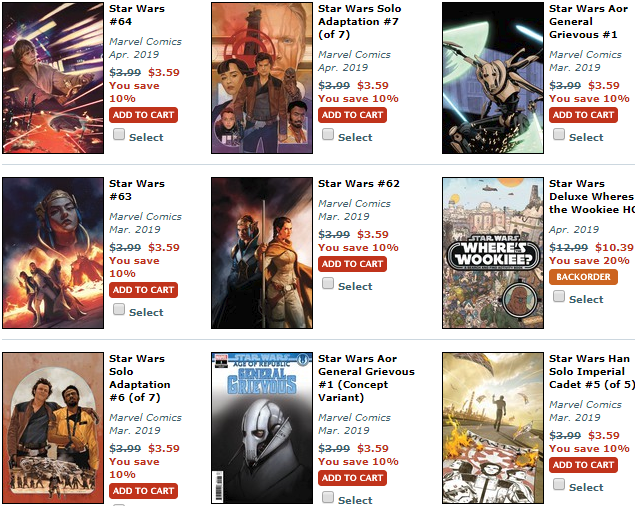Open Star Wars #64 cover image
This screenshot has width=635, height=506.
[53, 78]
